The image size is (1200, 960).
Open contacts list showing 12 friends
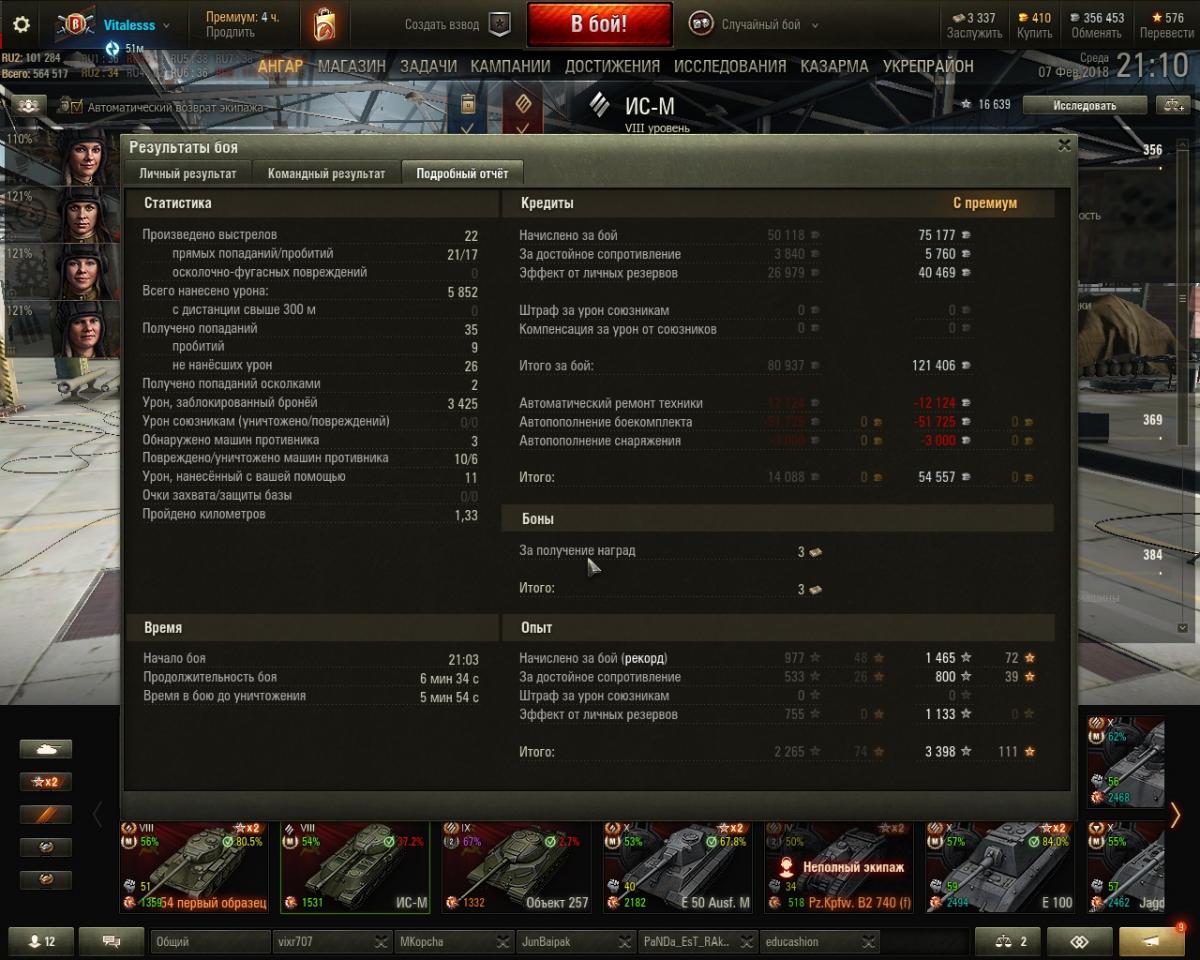42,941
